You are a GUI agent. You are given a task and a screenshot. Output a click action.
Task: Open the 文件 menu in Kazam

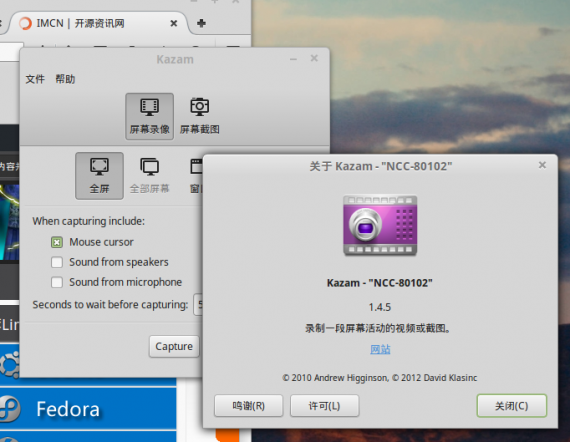click(35, 79)
